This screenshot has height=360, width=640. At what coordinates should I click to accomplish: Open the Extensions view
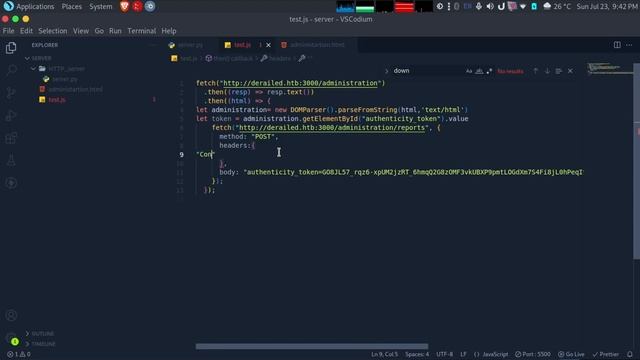(11, 138)
